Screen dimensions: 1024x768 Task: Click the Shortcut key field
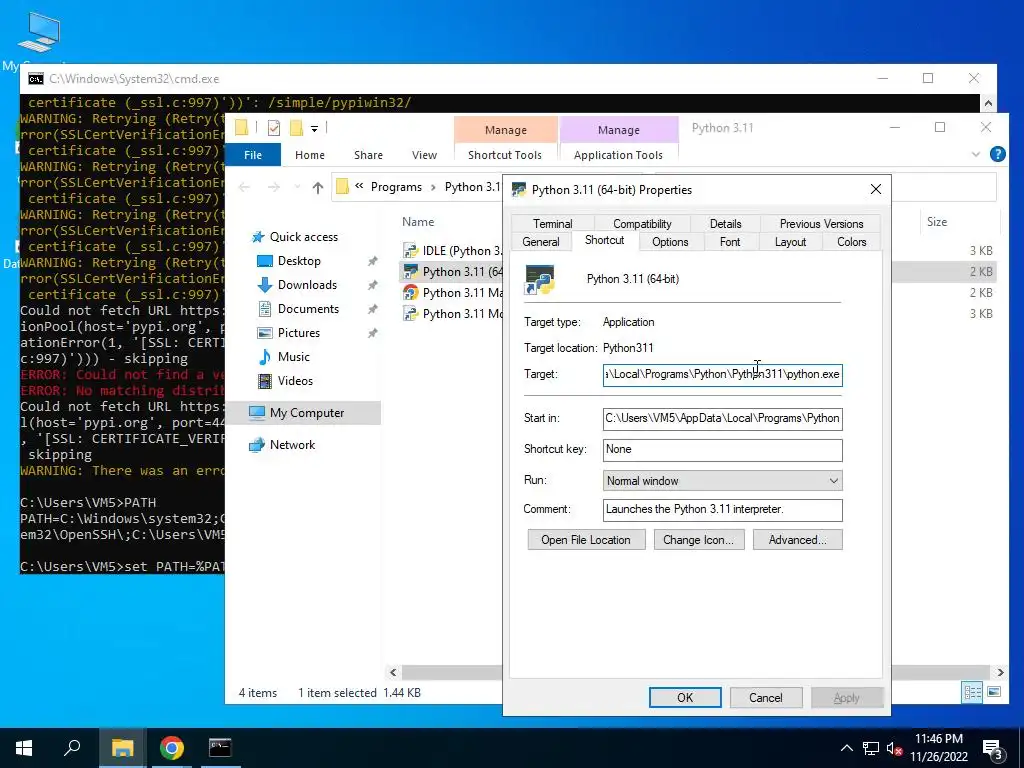point(722,449)
